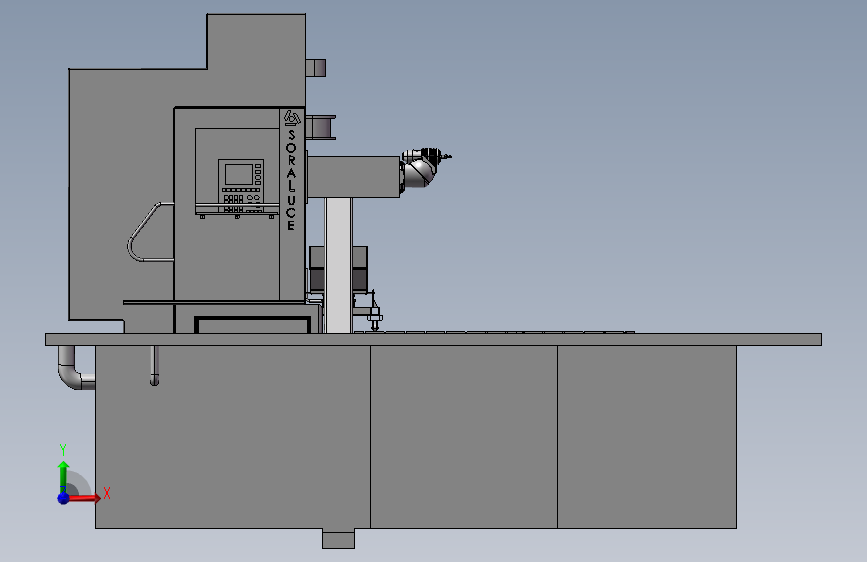Image resolution: width=867 pixels, height=562 pixels.
Task: Select the spool-shaped bracket beside the logo
Action: 321,127
